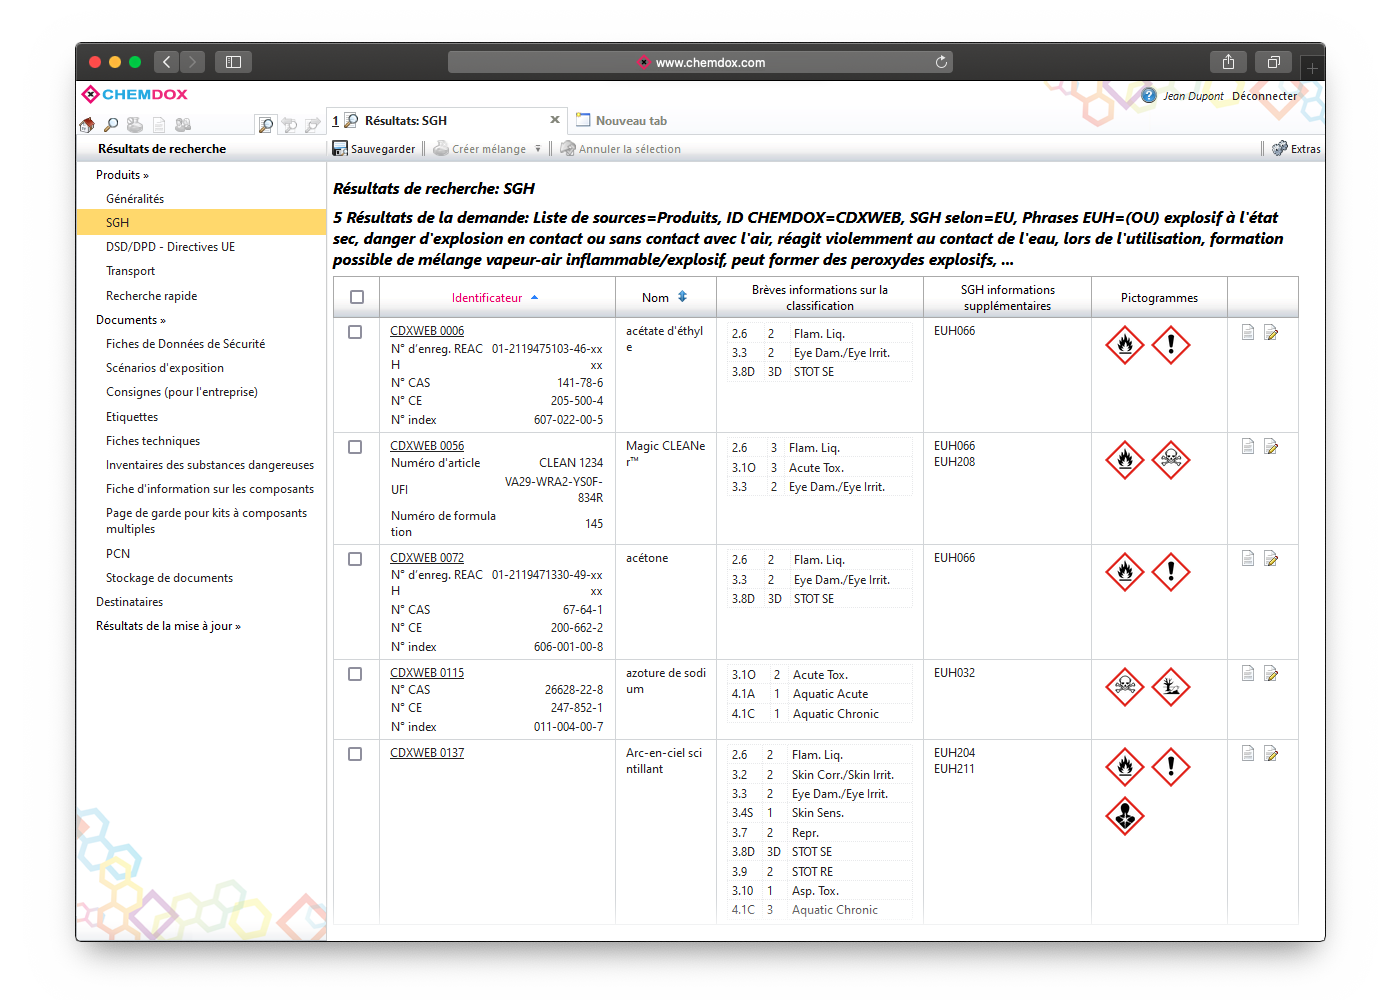Open document icon for CDXWEB 0072 row
Image resolution: width=1400 pixels, height=1000 pixels.
[x=1248, y=558]
